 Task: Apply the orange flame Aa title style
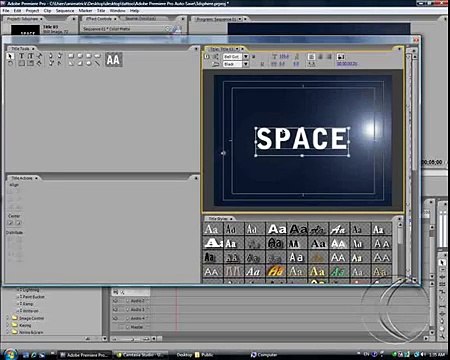(x=275, y=272)
